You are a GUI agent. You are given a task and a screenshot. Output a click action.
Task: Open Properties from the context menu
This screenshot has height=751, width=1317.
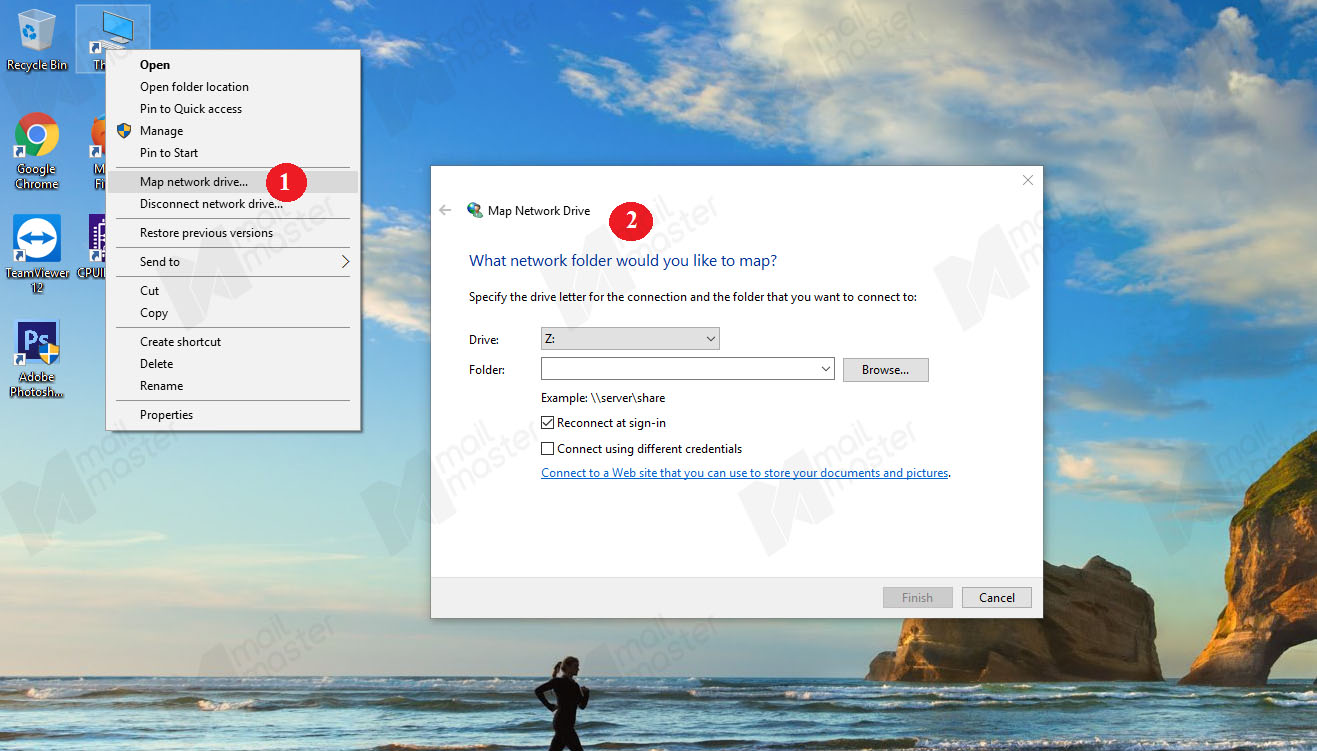(233, 415)
